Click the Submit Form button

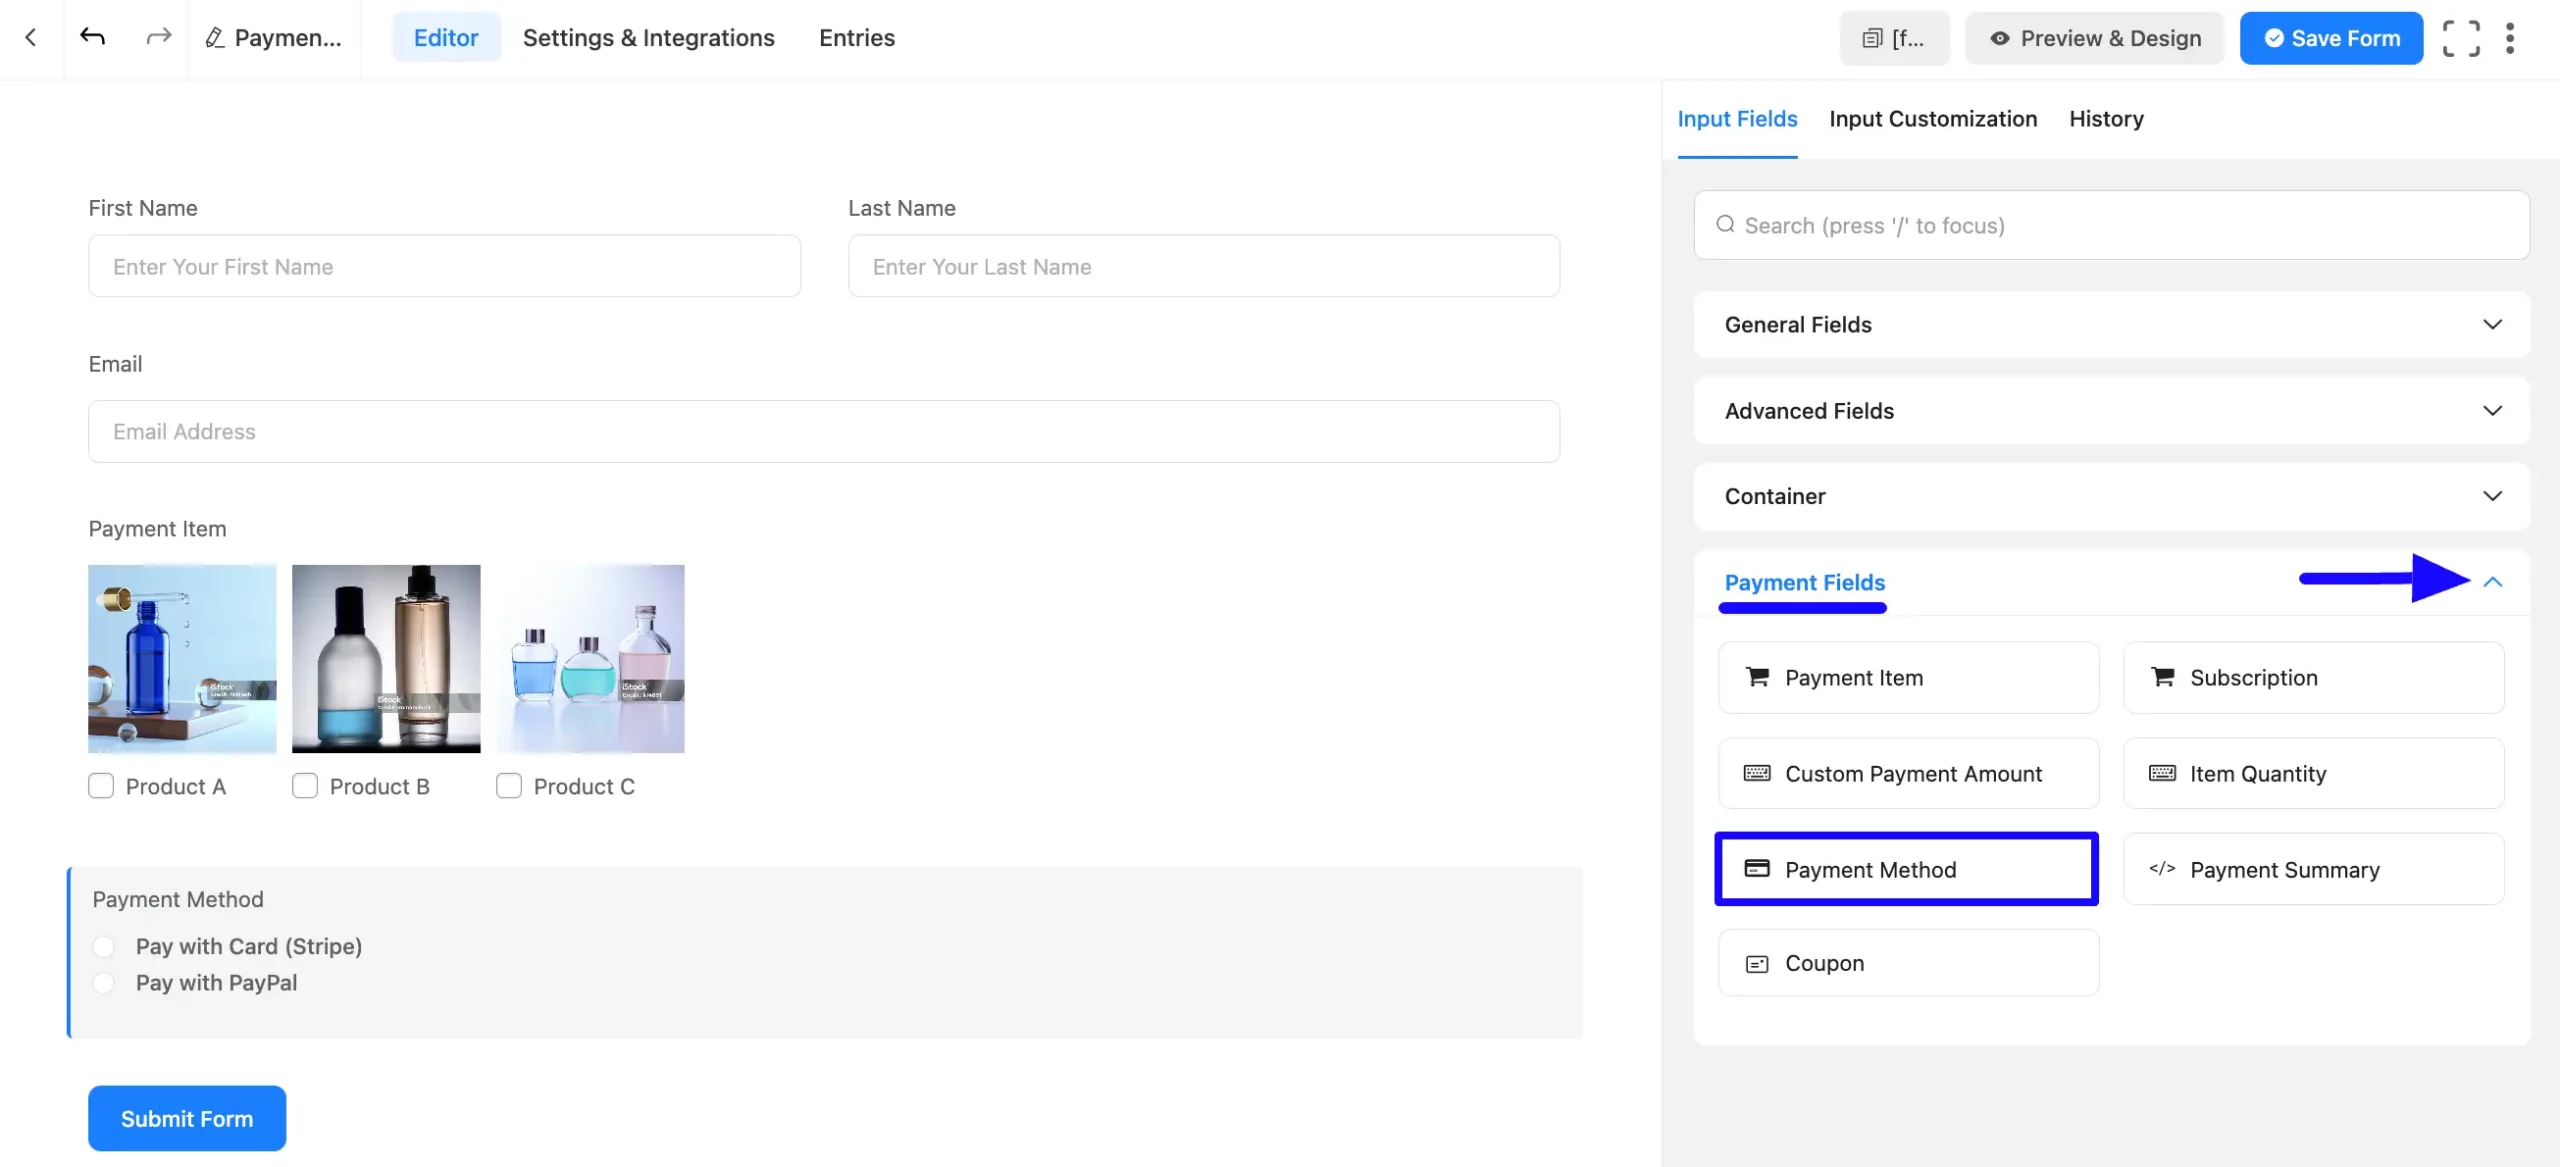pos(187,1118)
